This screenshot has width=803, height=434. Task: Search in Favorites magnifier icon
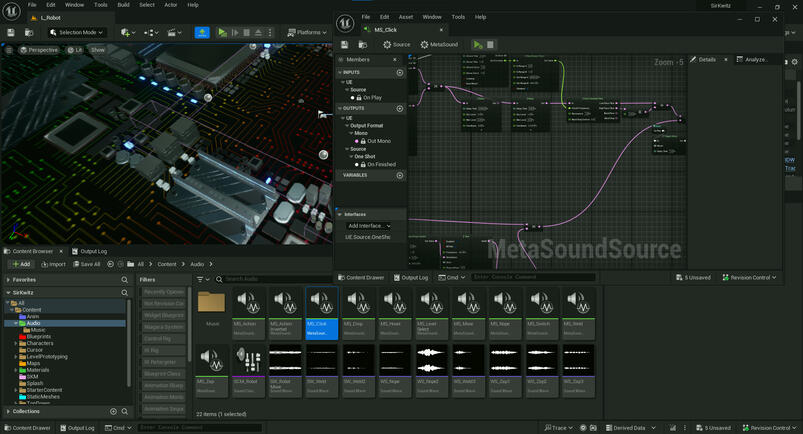tap(124, 280)
